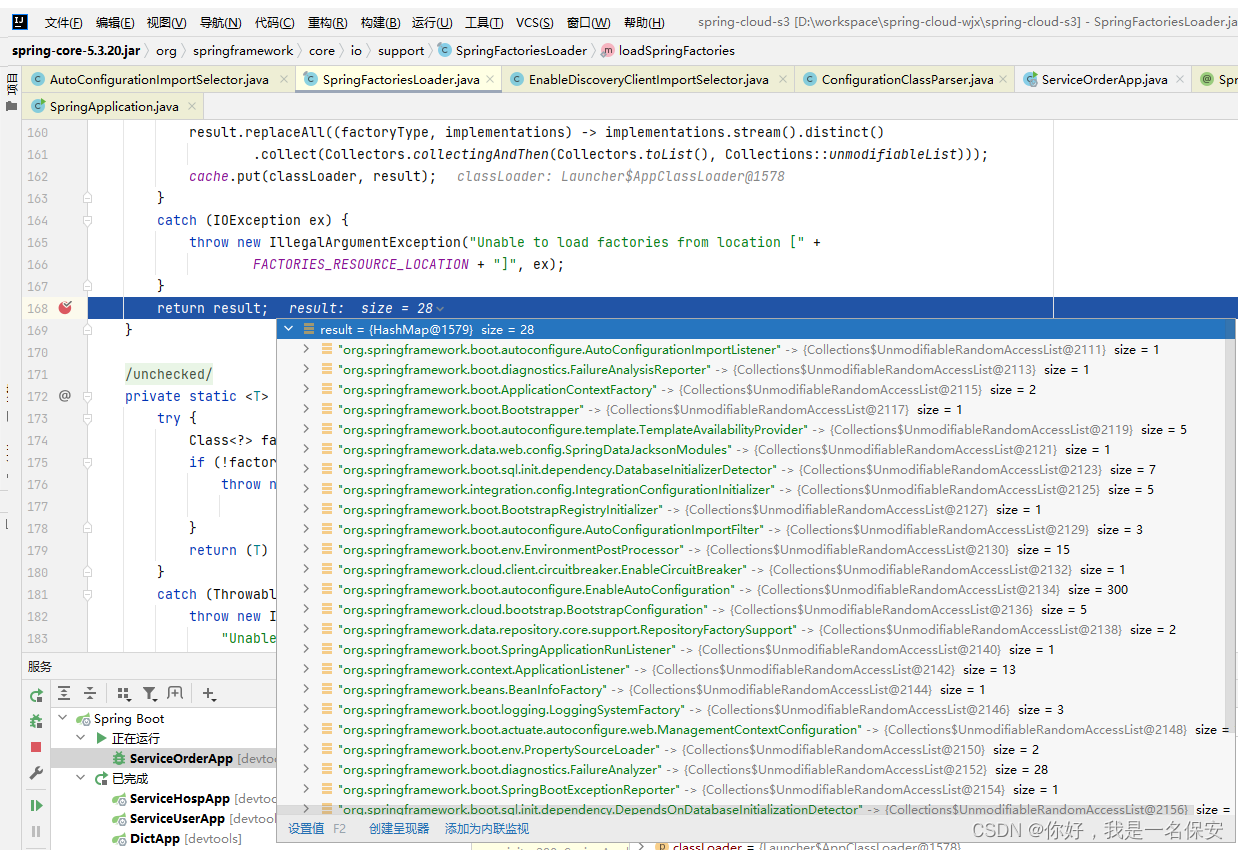
Task: Click the add service plus icon
Action: click(208, 693)
